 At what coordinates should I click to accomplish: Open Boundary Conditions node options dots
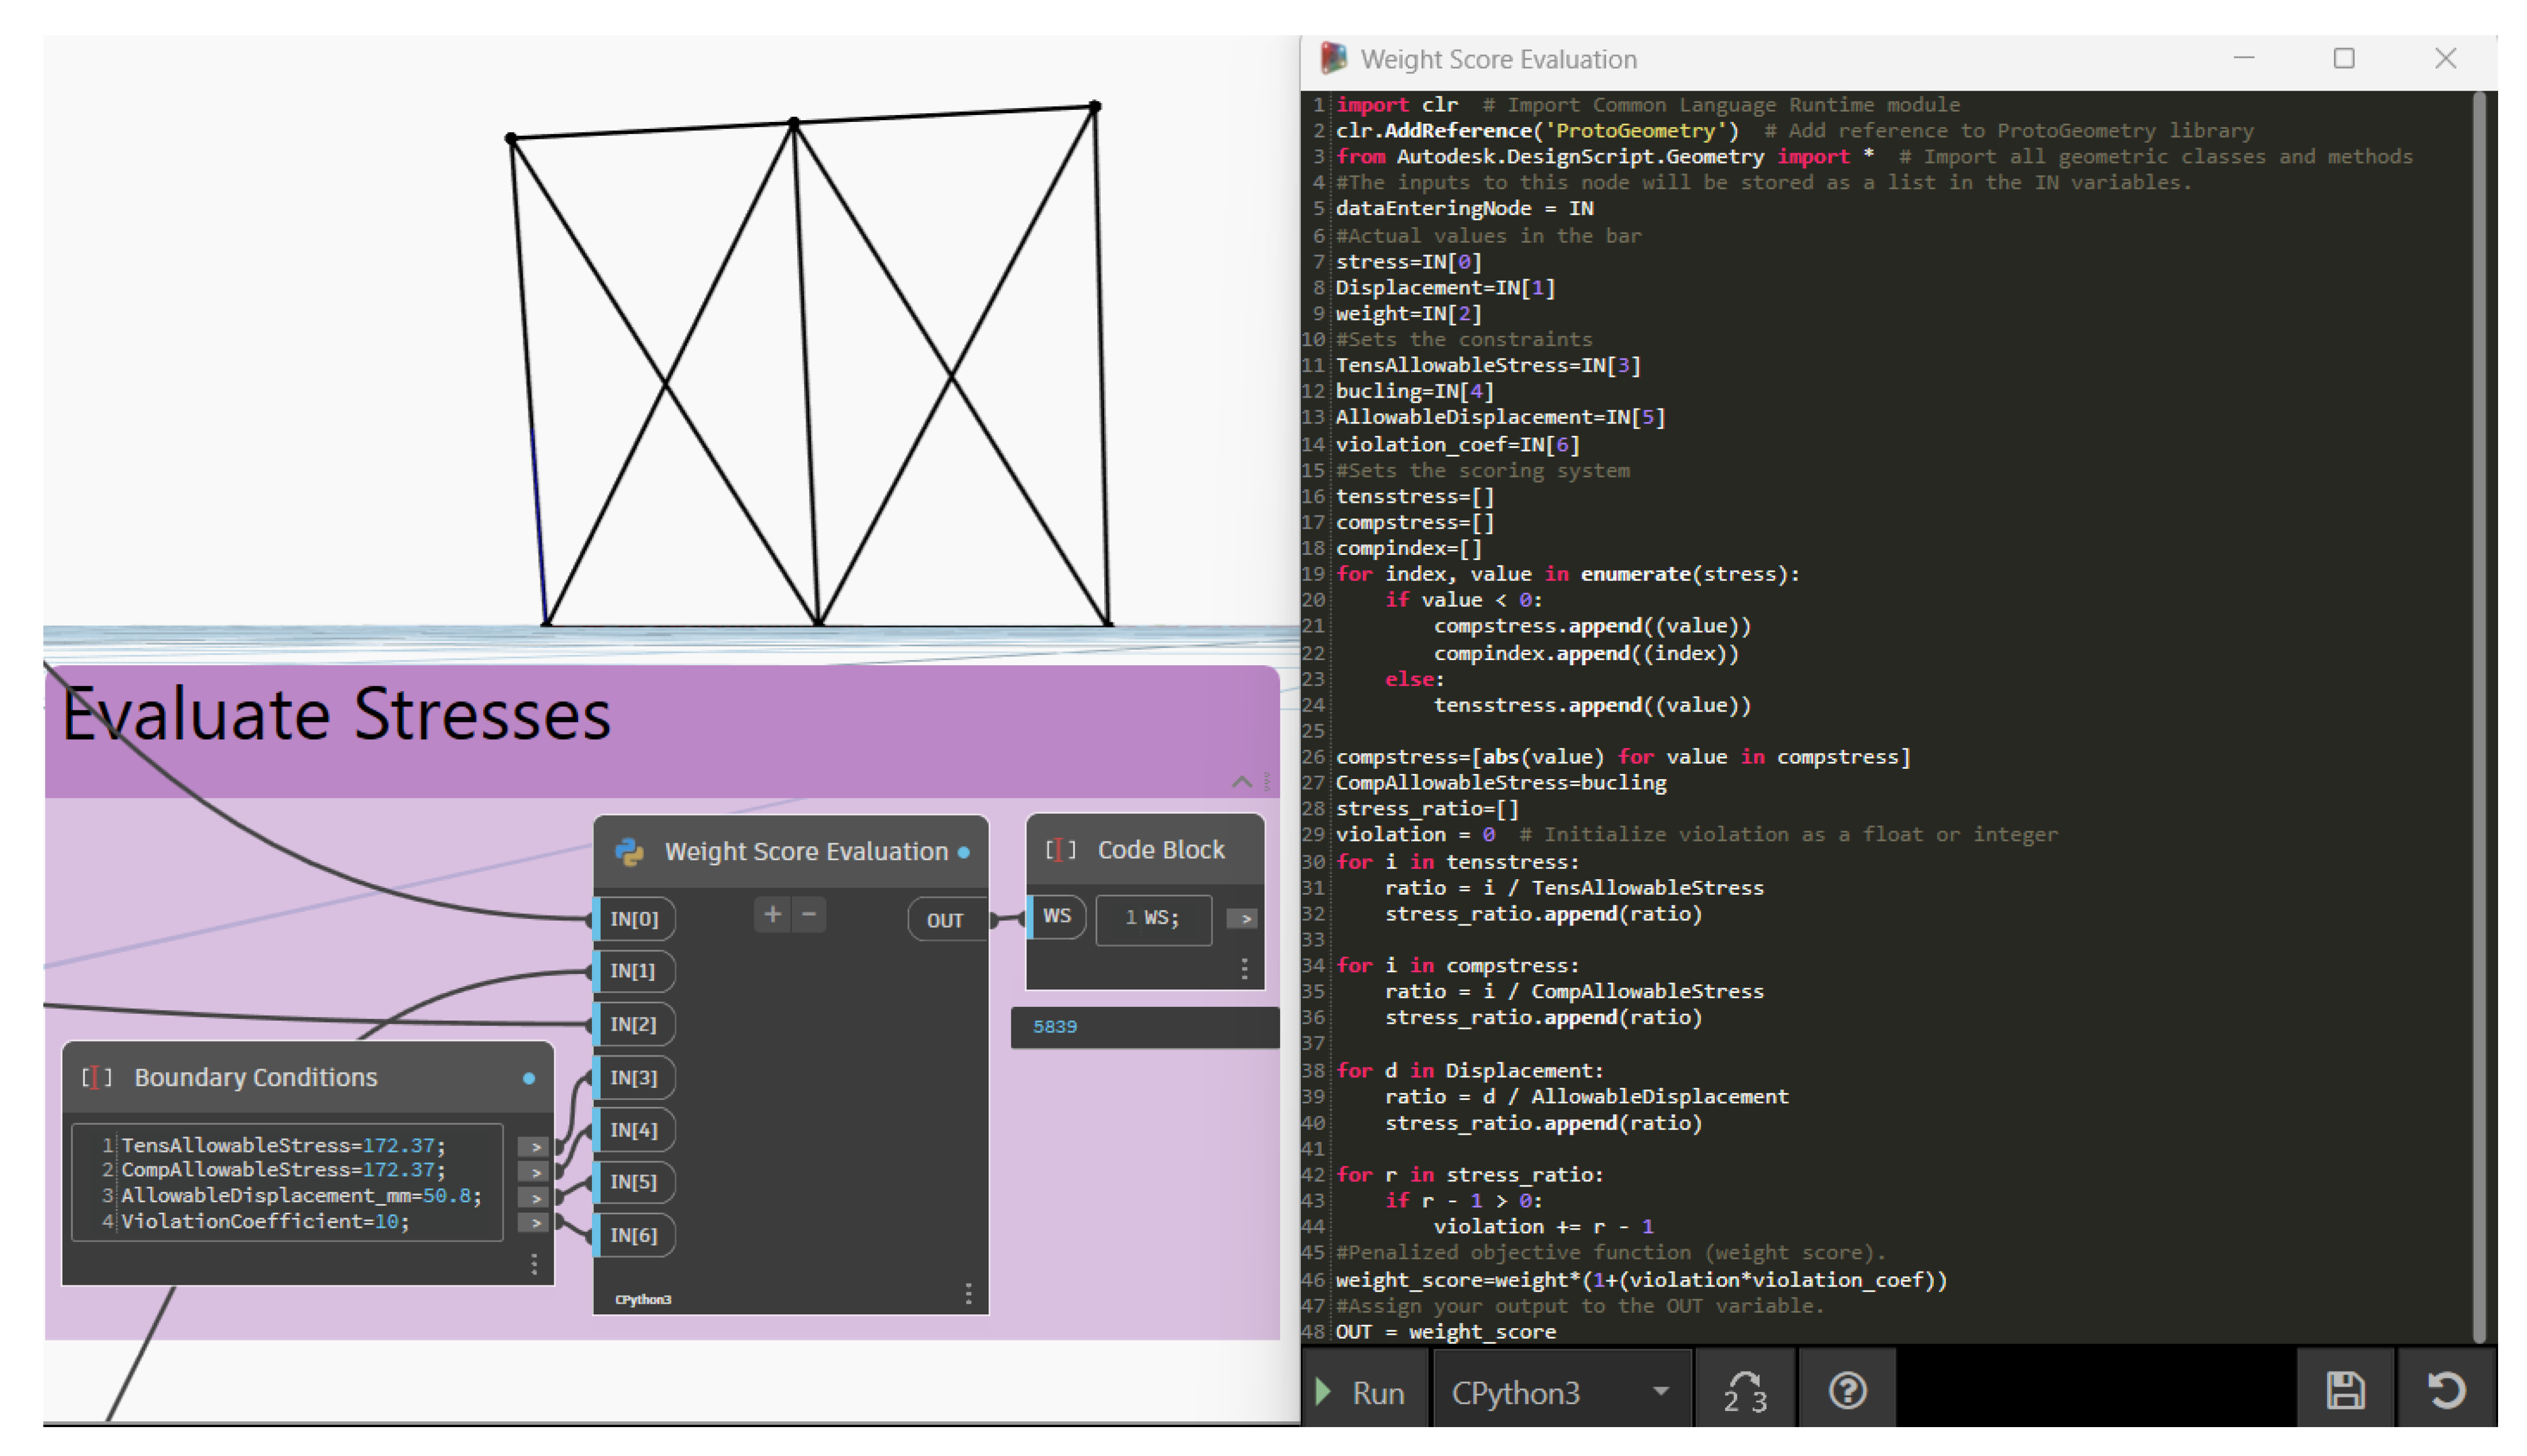pos(534,1264)
